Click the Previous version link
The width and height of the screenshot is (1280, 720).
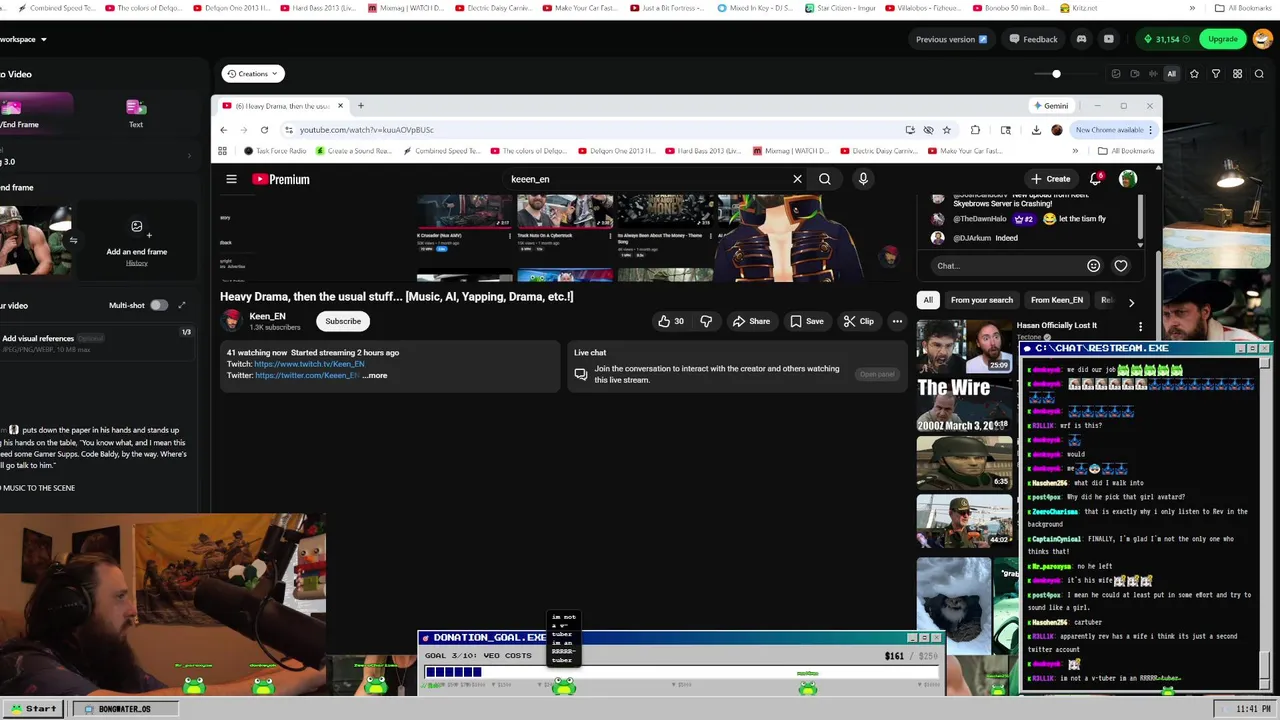[951, 39]
